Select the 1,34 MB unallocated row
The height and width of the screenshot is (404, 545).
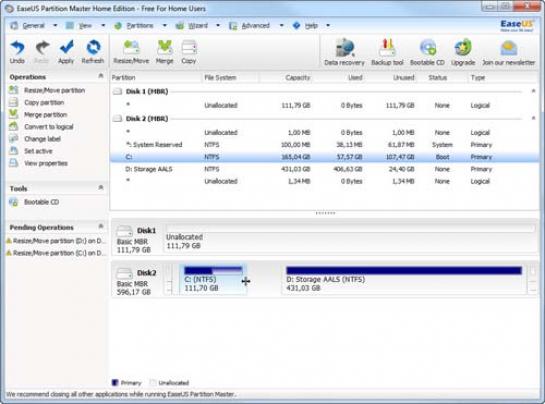point(324,181)
